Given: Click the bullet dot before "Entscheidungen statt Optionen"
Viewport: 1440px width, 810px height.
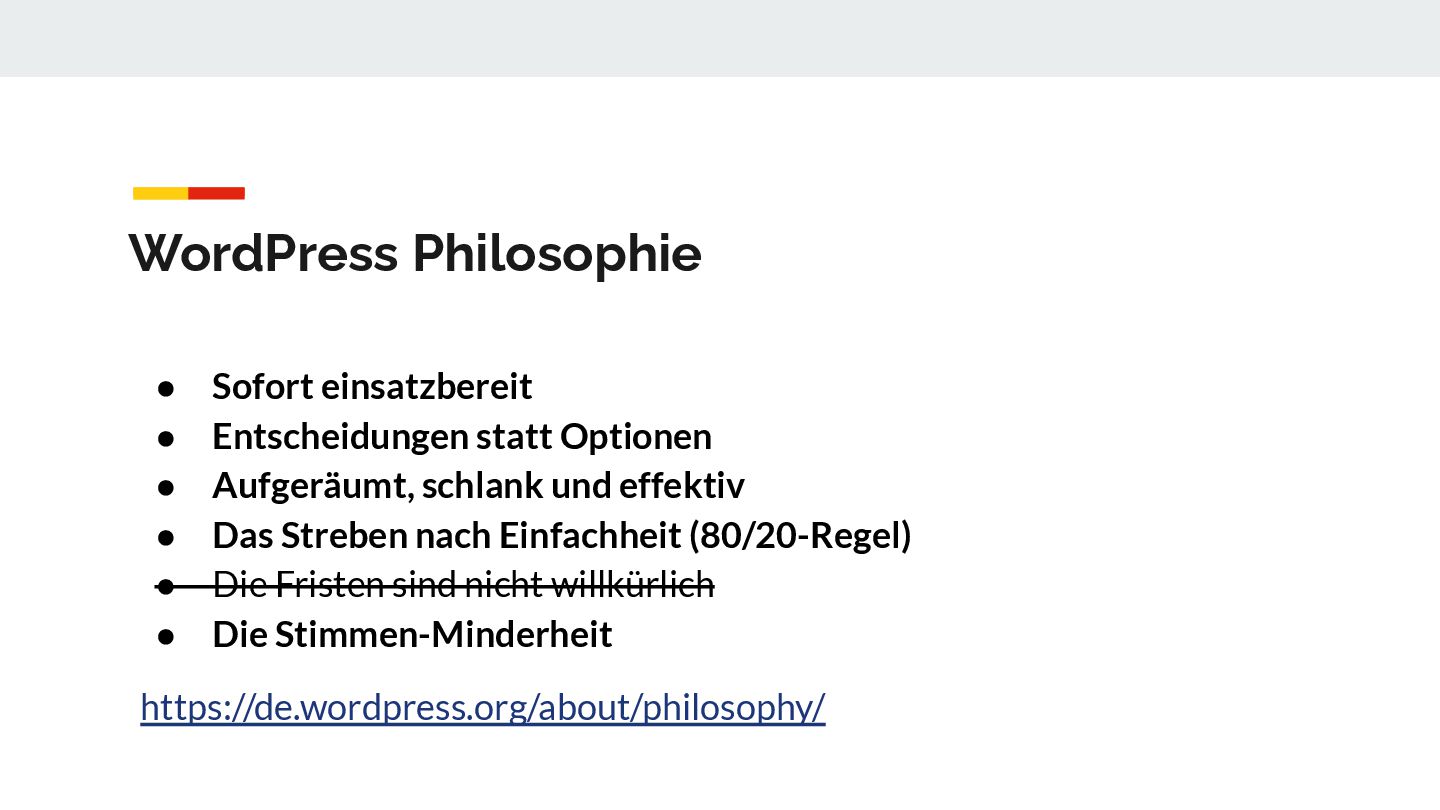Looking at the screenshot, I should click(167, 437).
